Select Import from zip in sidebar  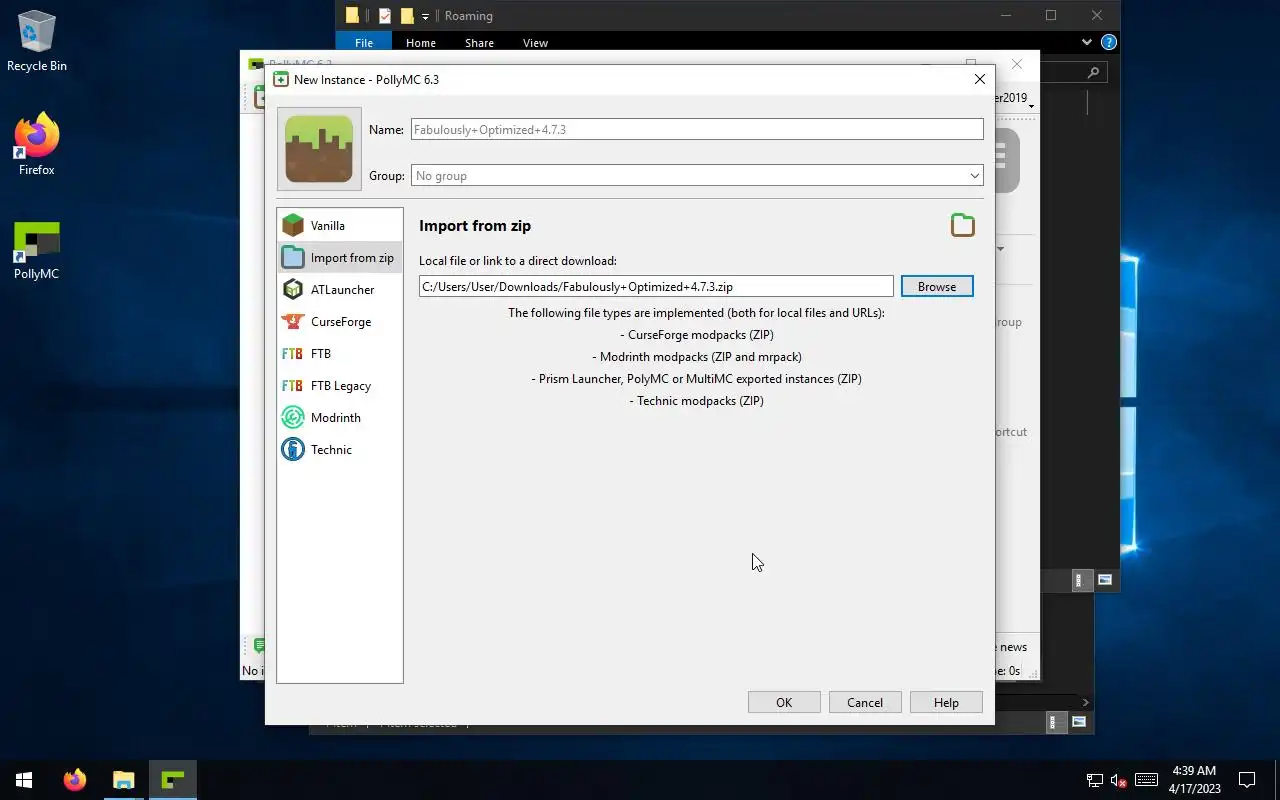339,258
